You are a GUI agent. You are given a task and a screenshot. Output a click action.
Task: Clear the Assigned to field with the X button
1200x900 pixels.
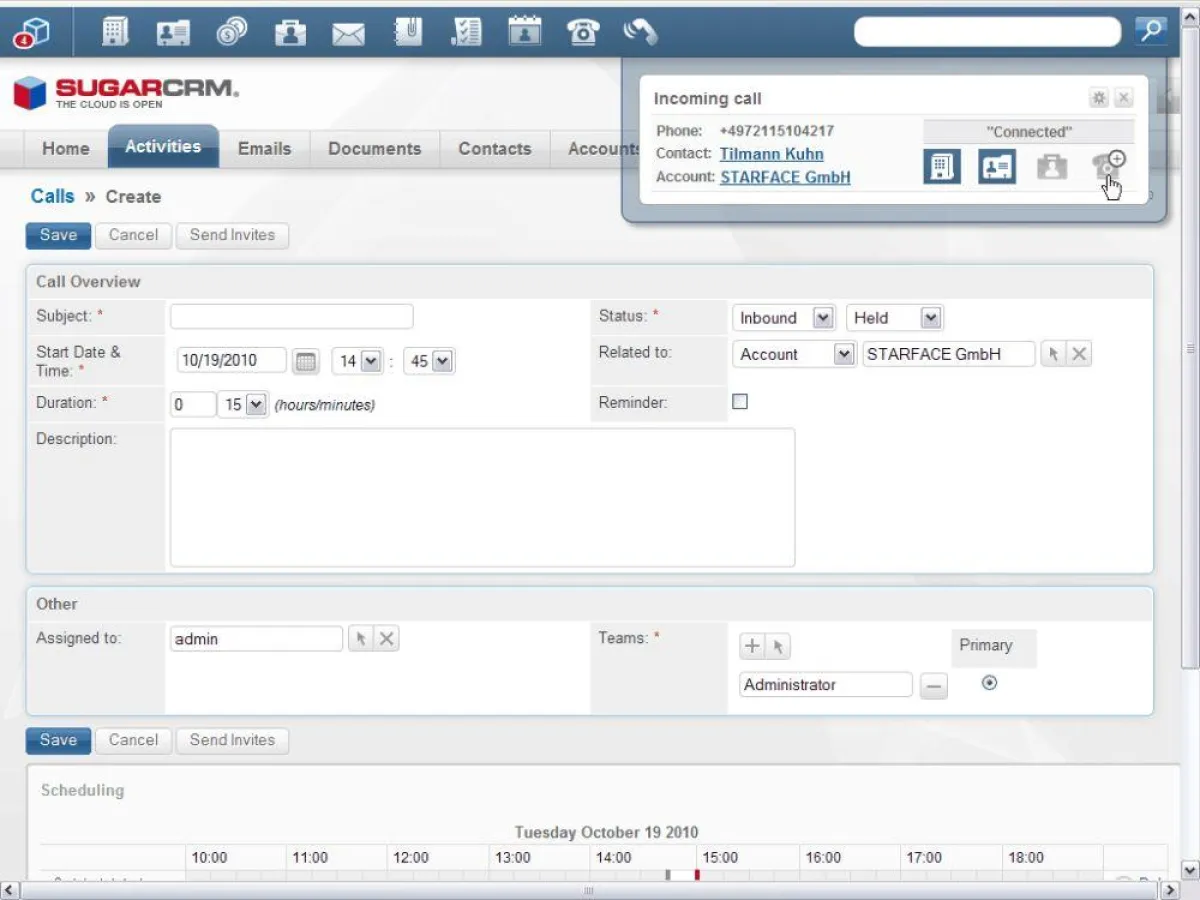[386, 638]
